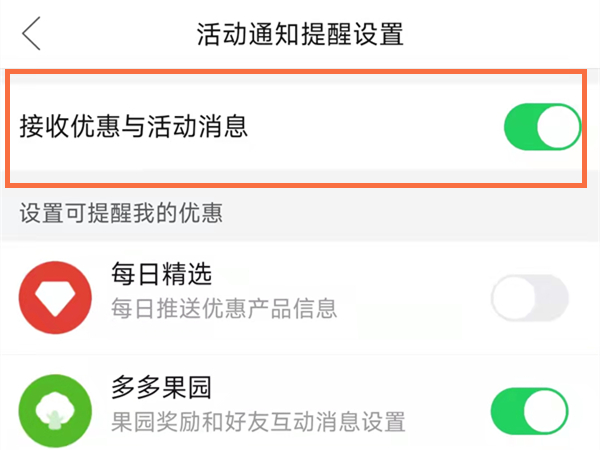Disable the 接收优惠与活动消息 switch

(x=542, y=127)
